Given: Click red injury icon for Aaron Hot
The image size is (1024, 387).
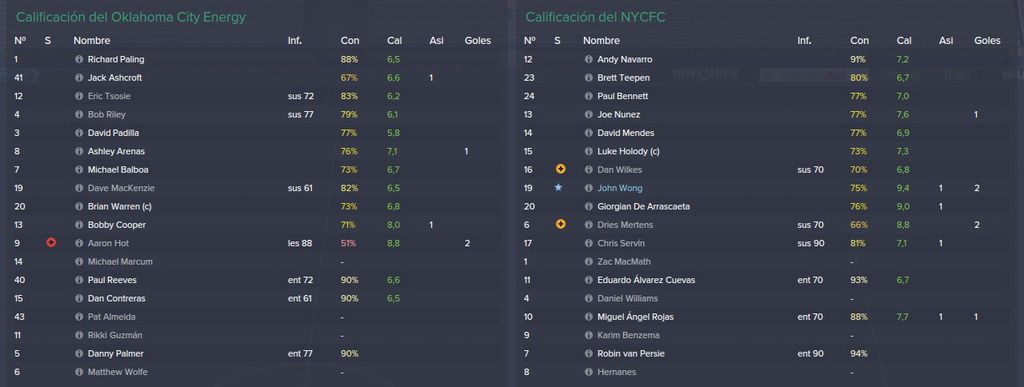Looking at the screenshot, I should pos(52,243).
